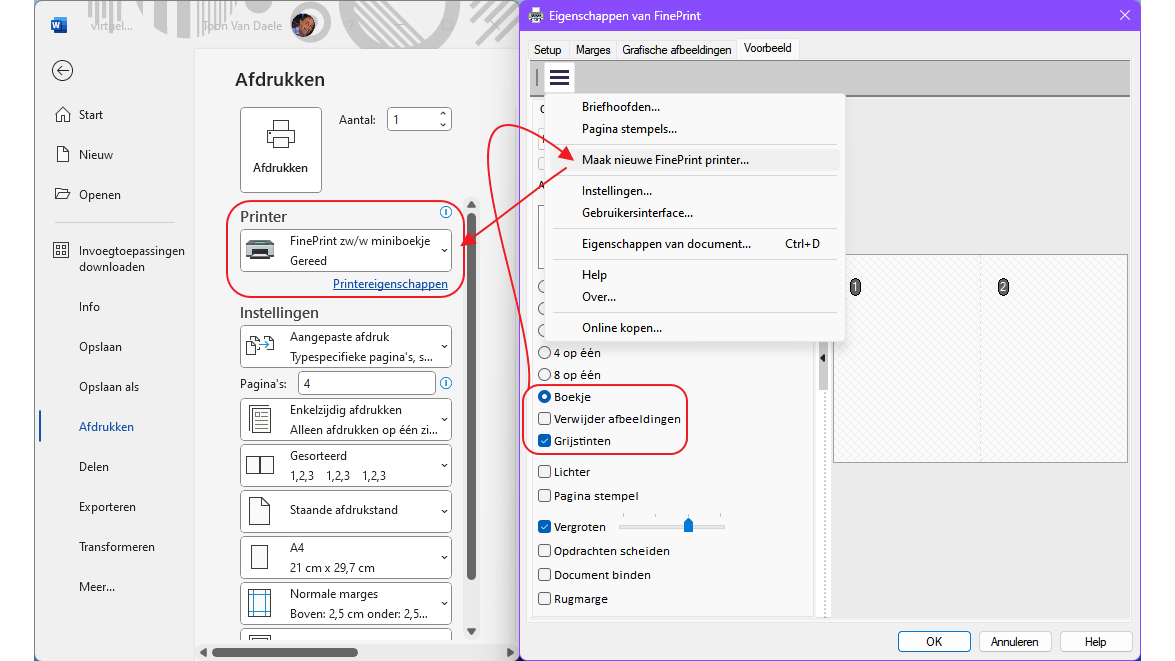Increase the Aantal copies with the up arrow
Image resolution: width=1175 pixels, height=661 pixels.
(443, 114)
